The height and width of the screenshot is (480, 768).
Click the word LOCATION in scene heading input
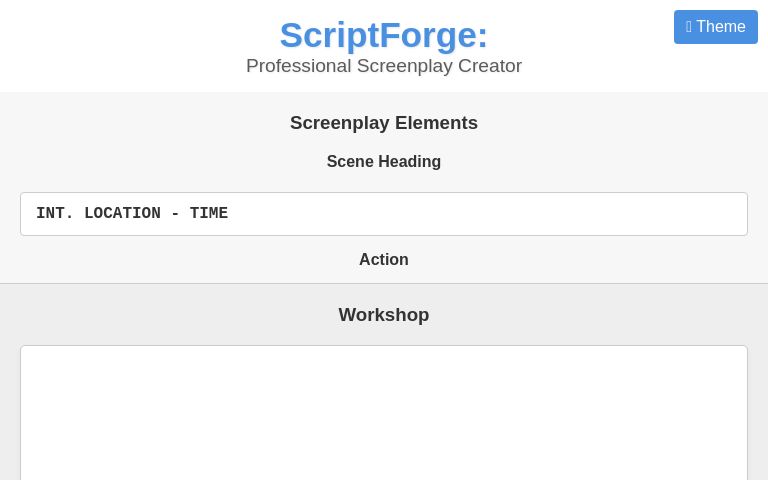pyautogui.click(x=122, y=214)
